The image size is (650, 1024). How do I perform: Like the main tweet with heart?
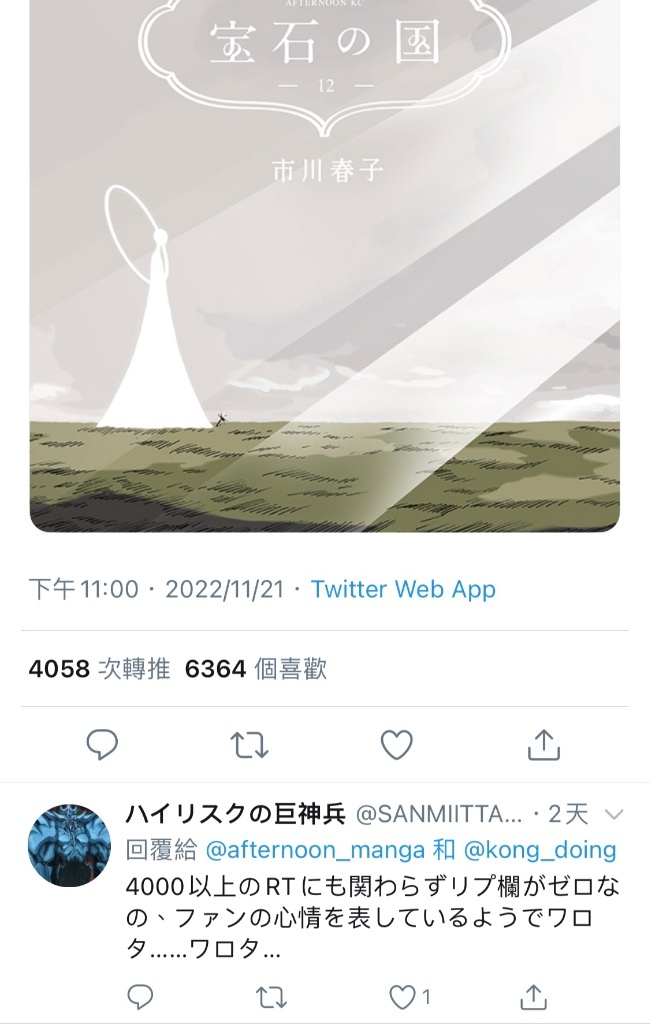click(397, 744)
